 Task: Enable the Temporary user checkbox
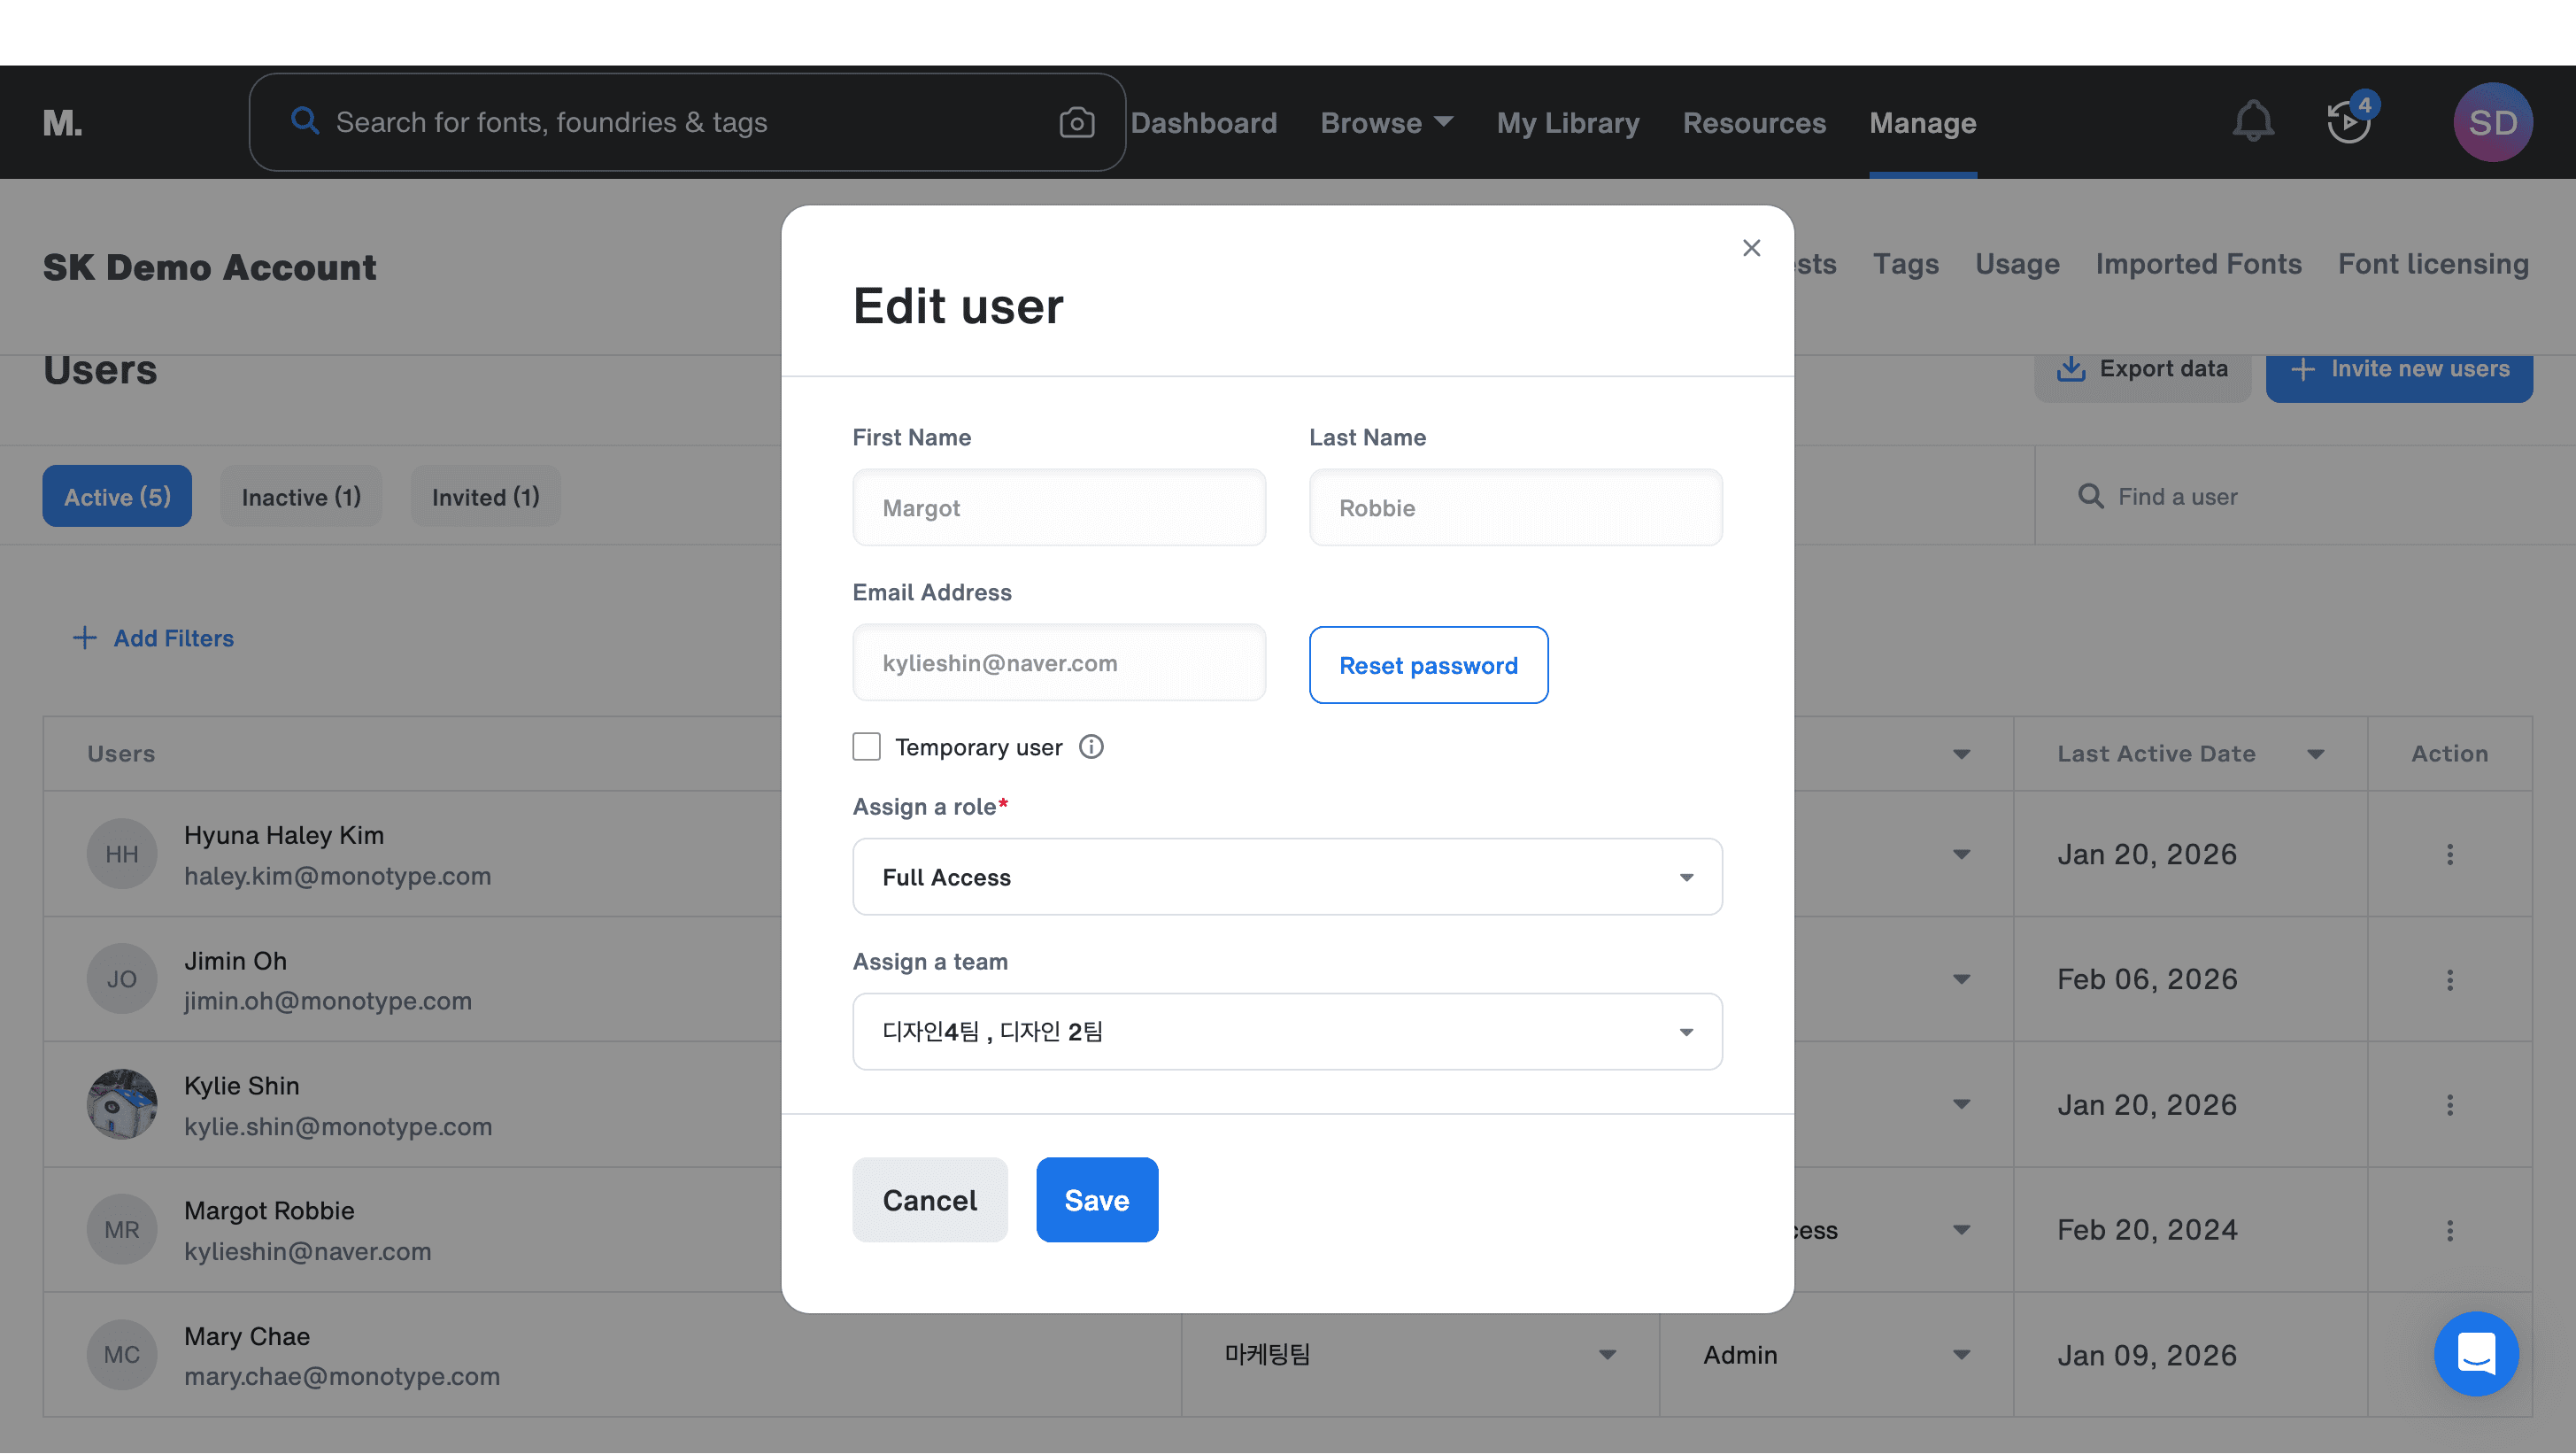click(x=866, y=747)
